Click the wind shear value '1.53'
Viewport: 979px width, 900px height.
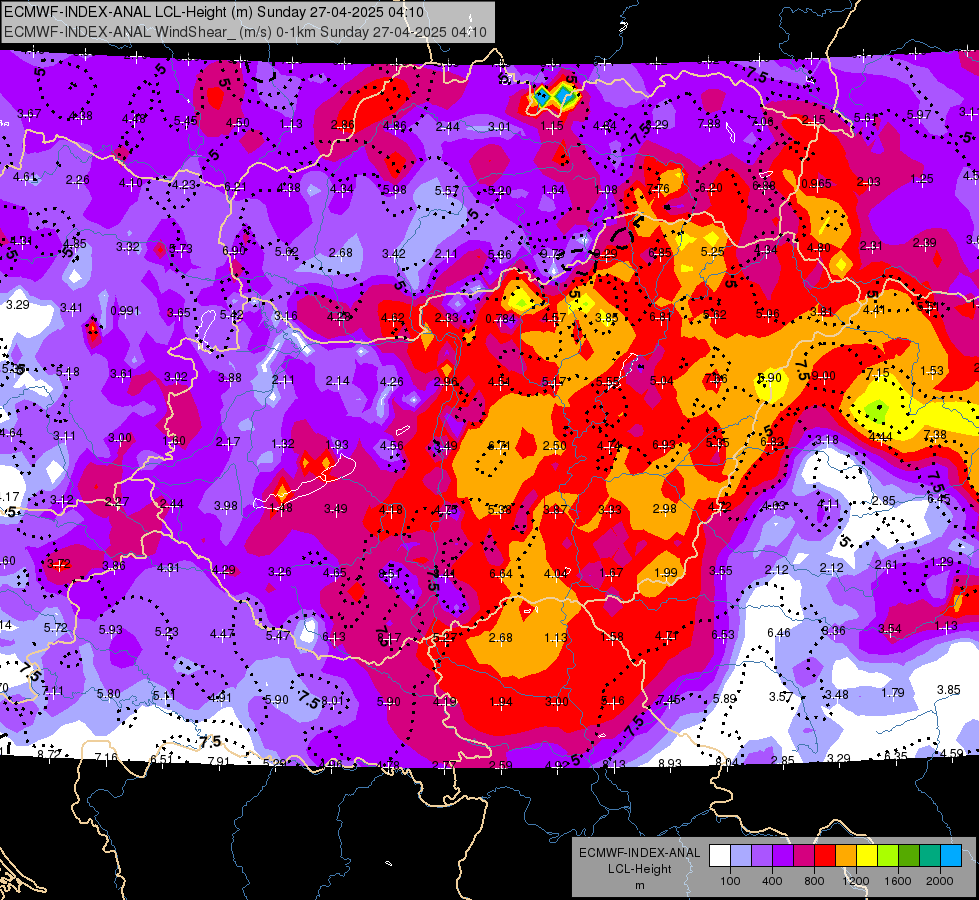tap(932, 370)
